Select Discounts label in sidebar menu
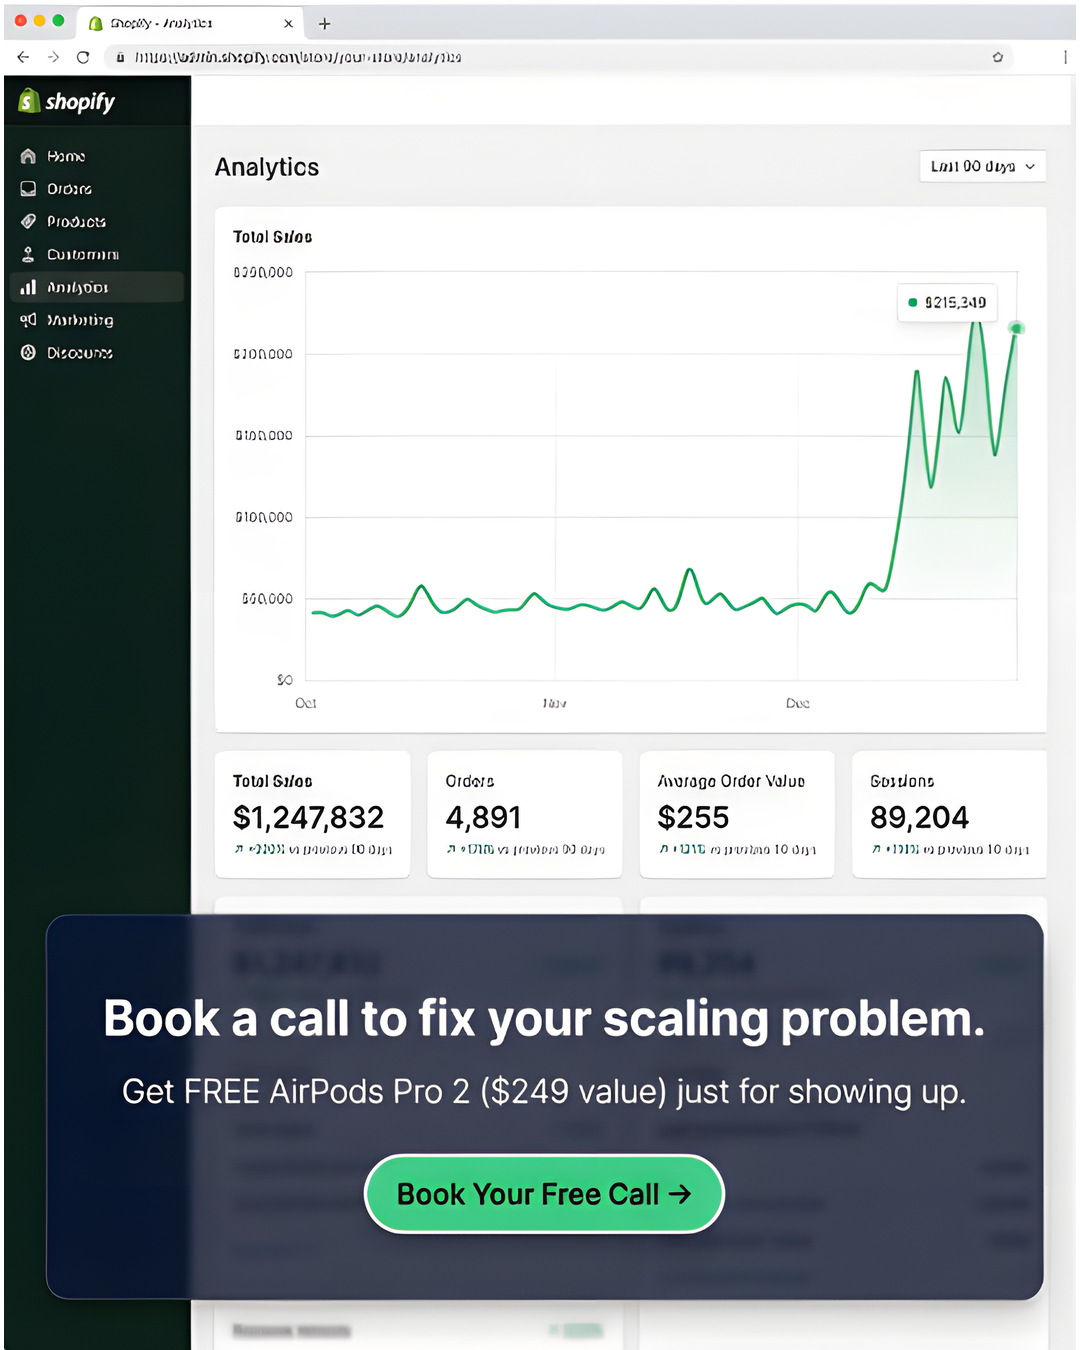 click(x=79, y=352)
